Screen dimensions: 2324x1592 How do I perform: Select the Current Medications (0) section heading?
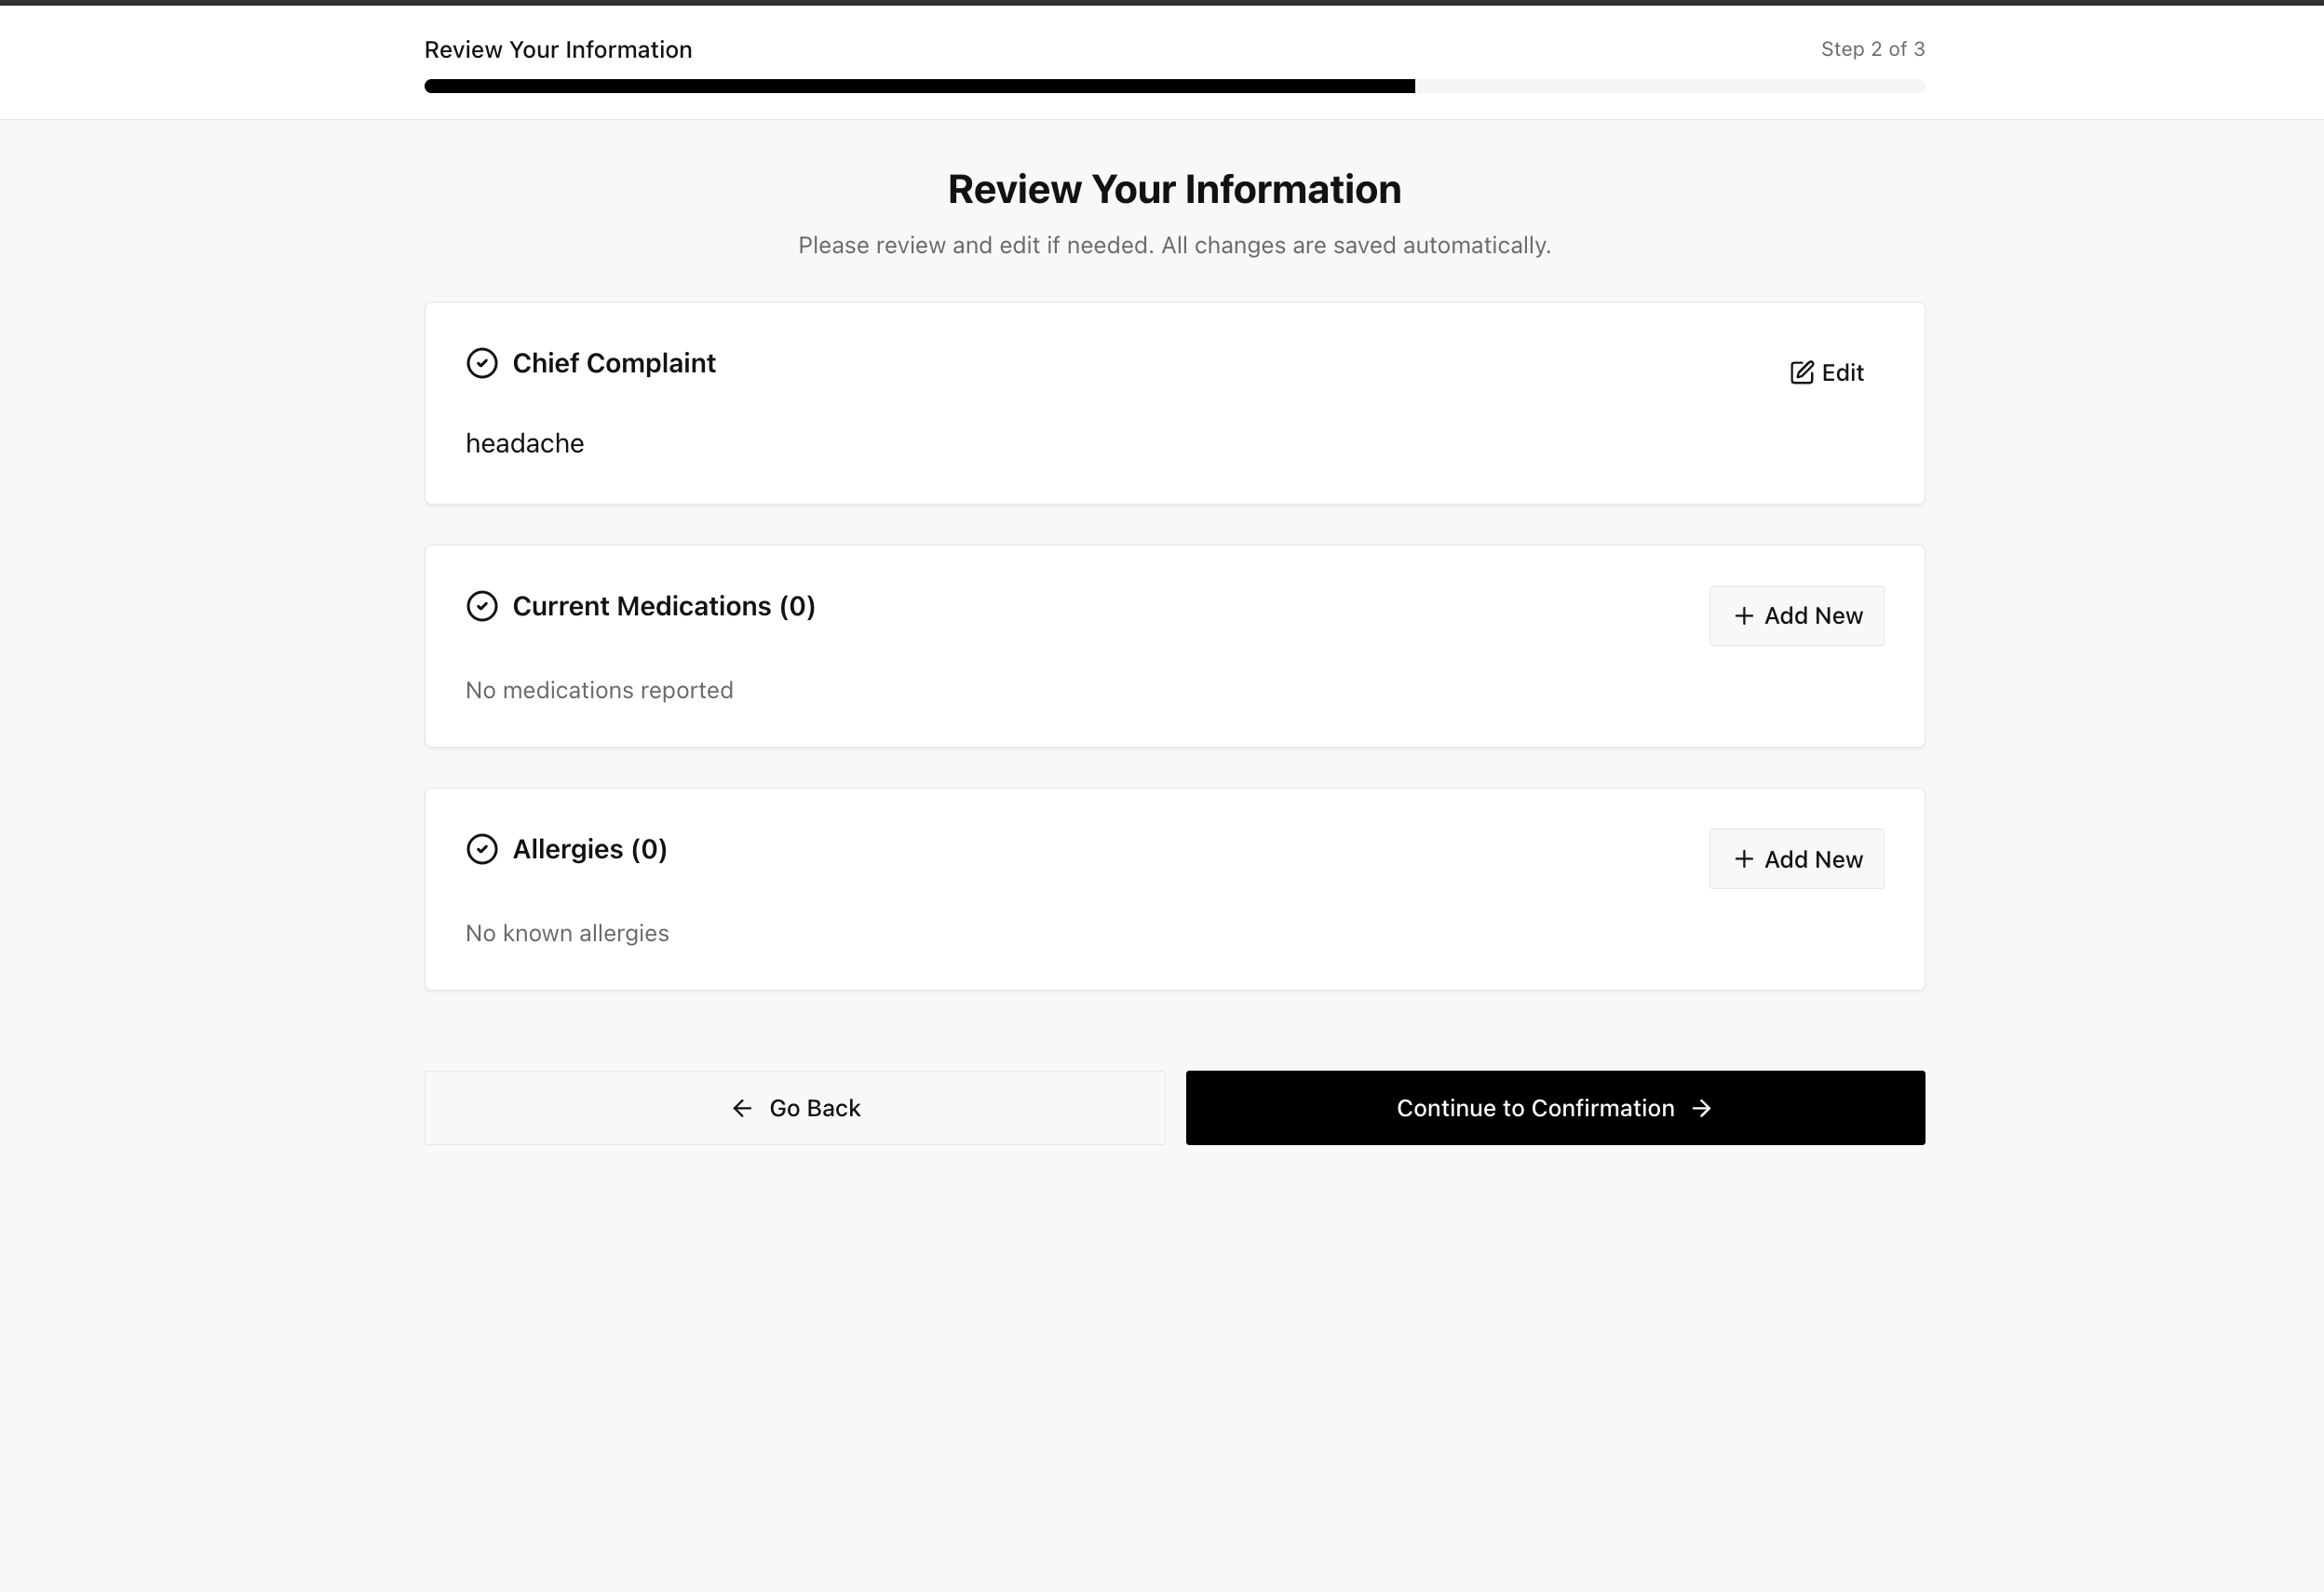pos(664,606)
